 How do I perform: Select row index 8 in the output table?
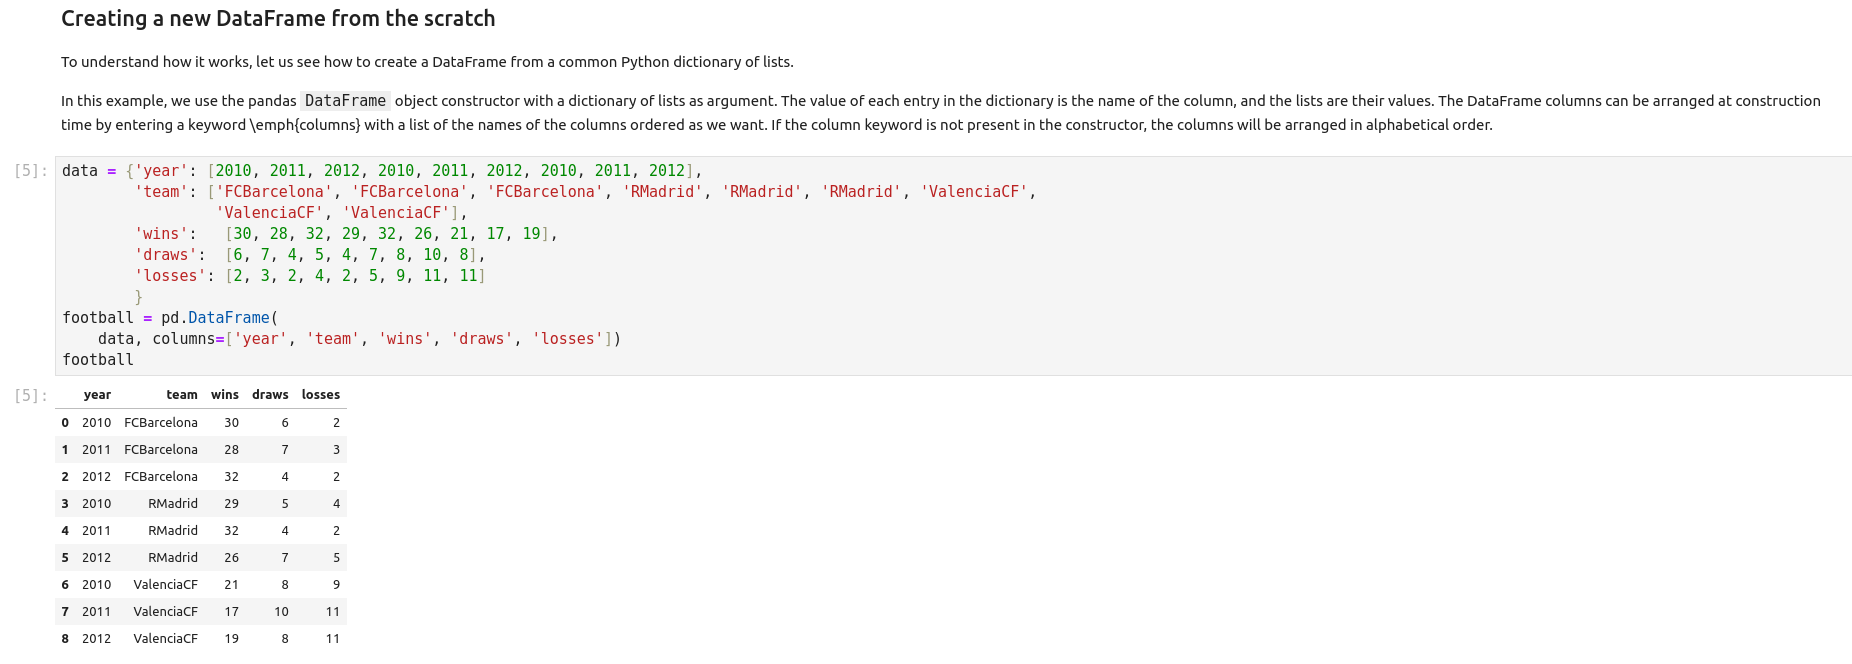point(65,639)
